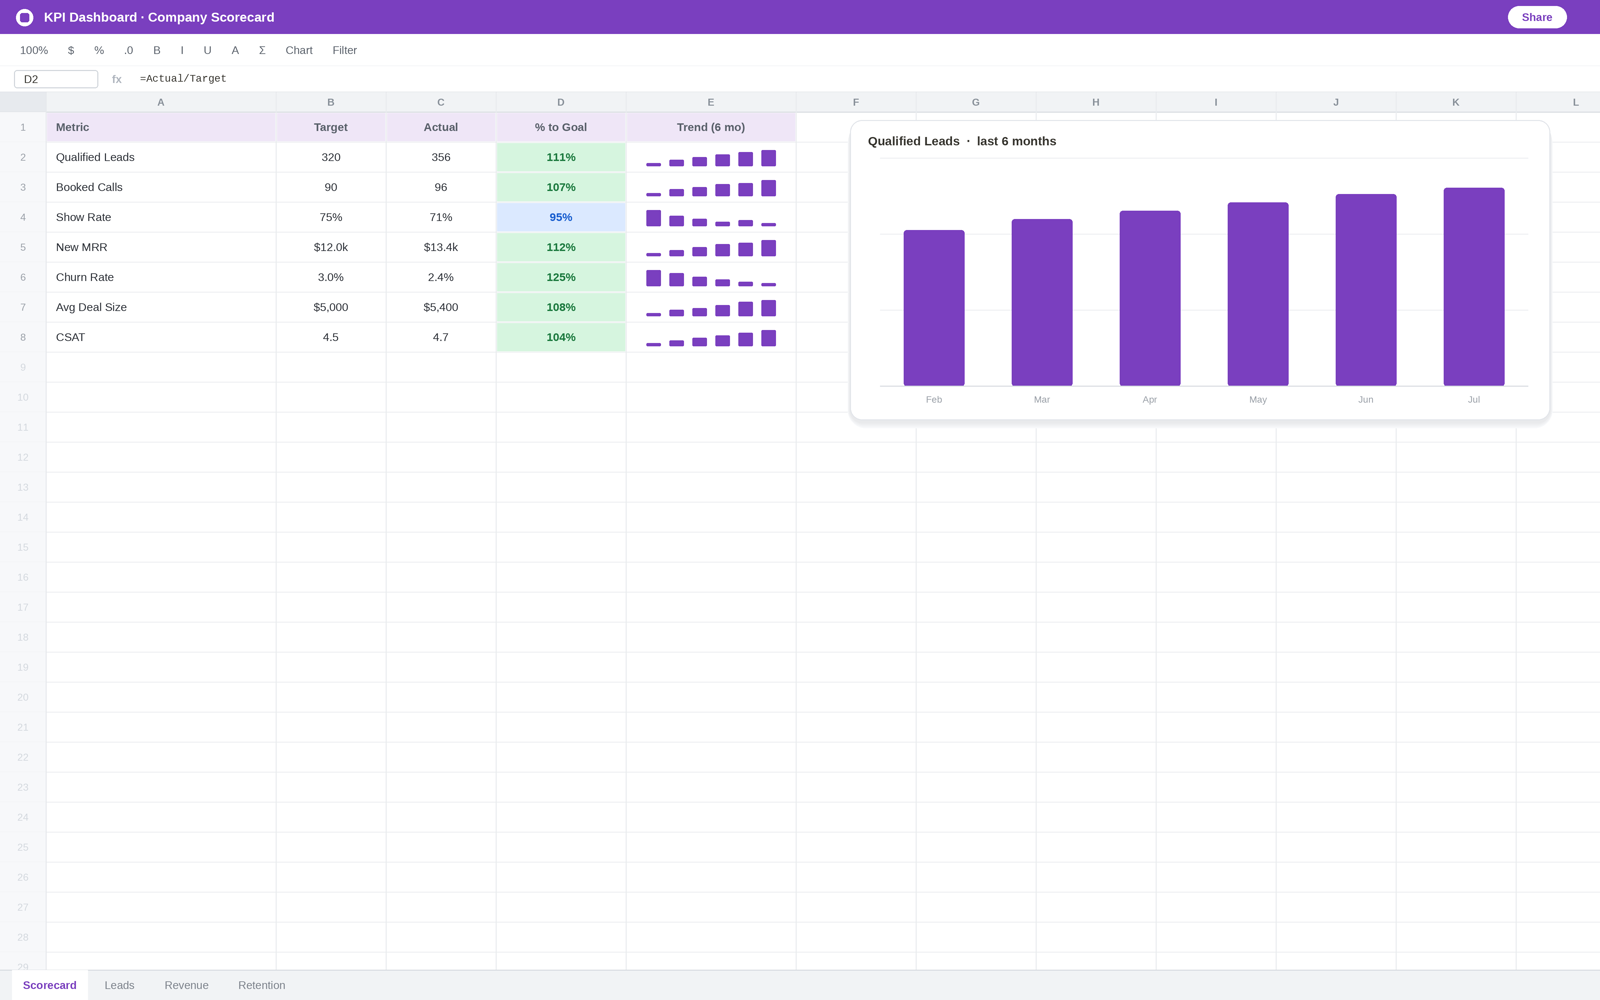
Task: Click the Qualified Leads trend sparkline
Action: tap(711, 158)
